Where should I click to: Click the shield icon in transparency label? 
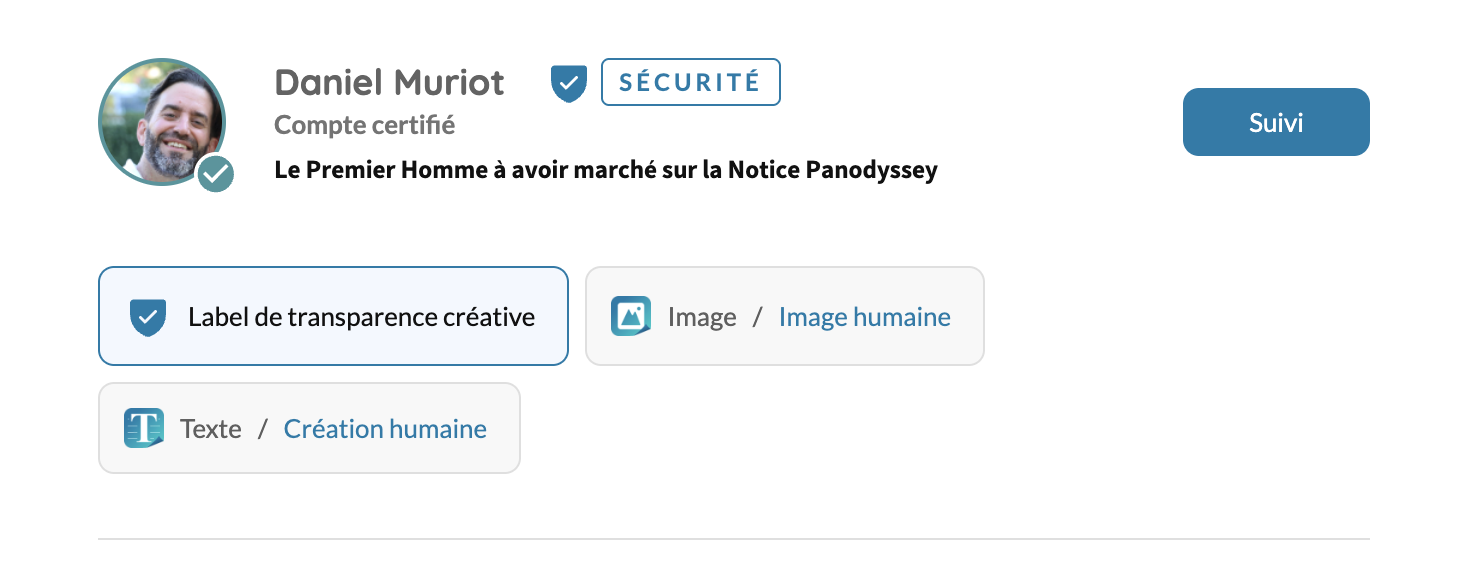coord(147,317)
